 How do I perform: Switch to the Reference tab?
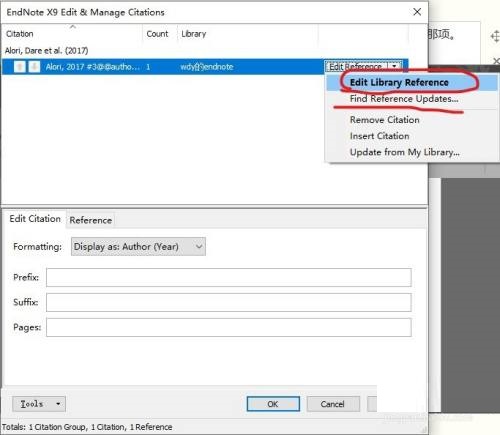(90, 220)
